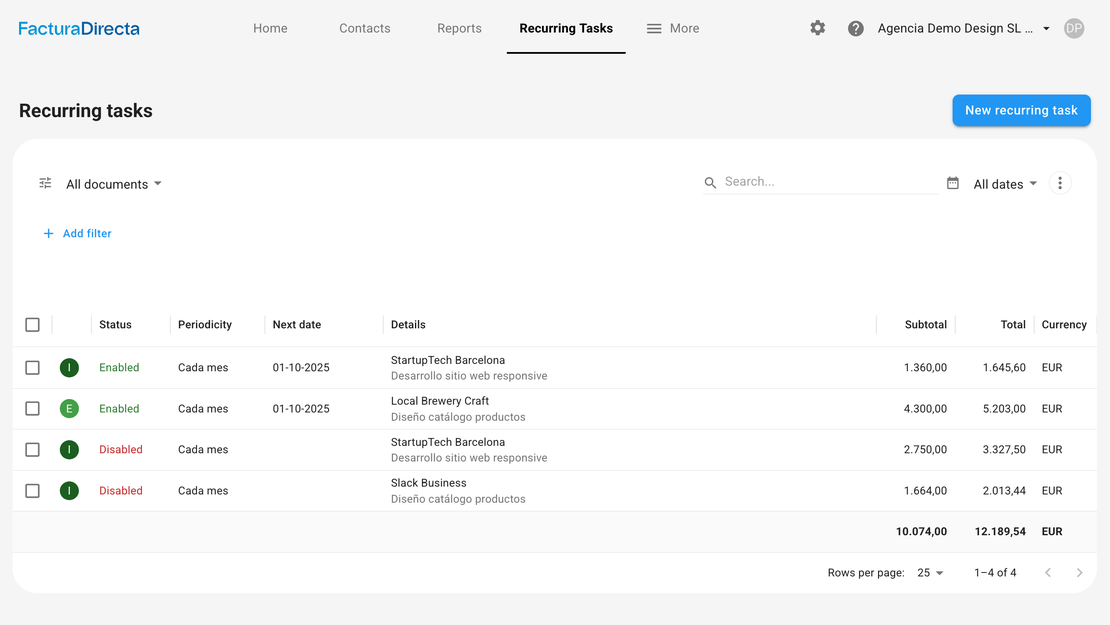The height and width of the screenshot is (625, 1110).
Task: Open the All dates dropdown
Action: tap(1005, 184)
